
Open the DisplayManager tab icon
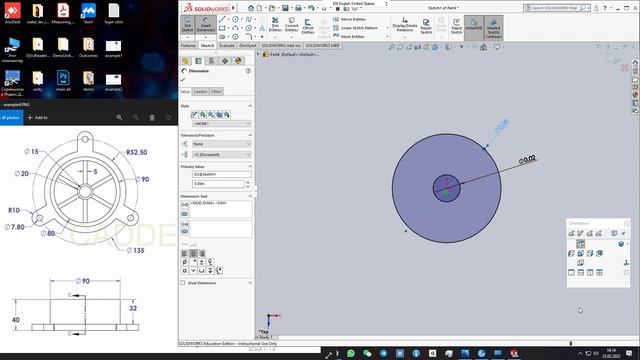pyautogui.click(x=238, y=61)
